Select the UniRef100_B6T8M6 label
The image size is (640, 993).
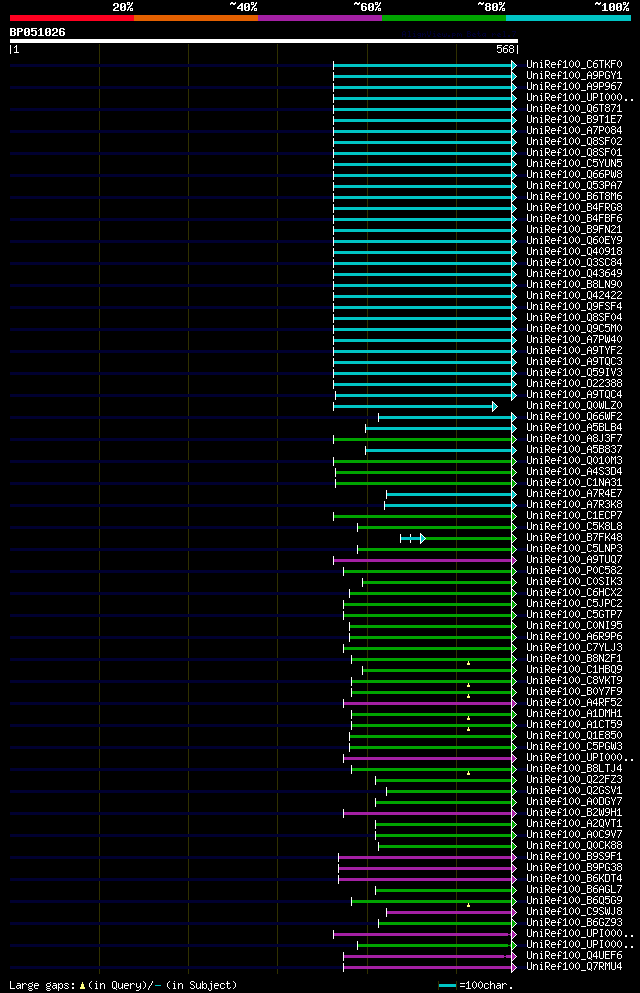tap(574, 196)
